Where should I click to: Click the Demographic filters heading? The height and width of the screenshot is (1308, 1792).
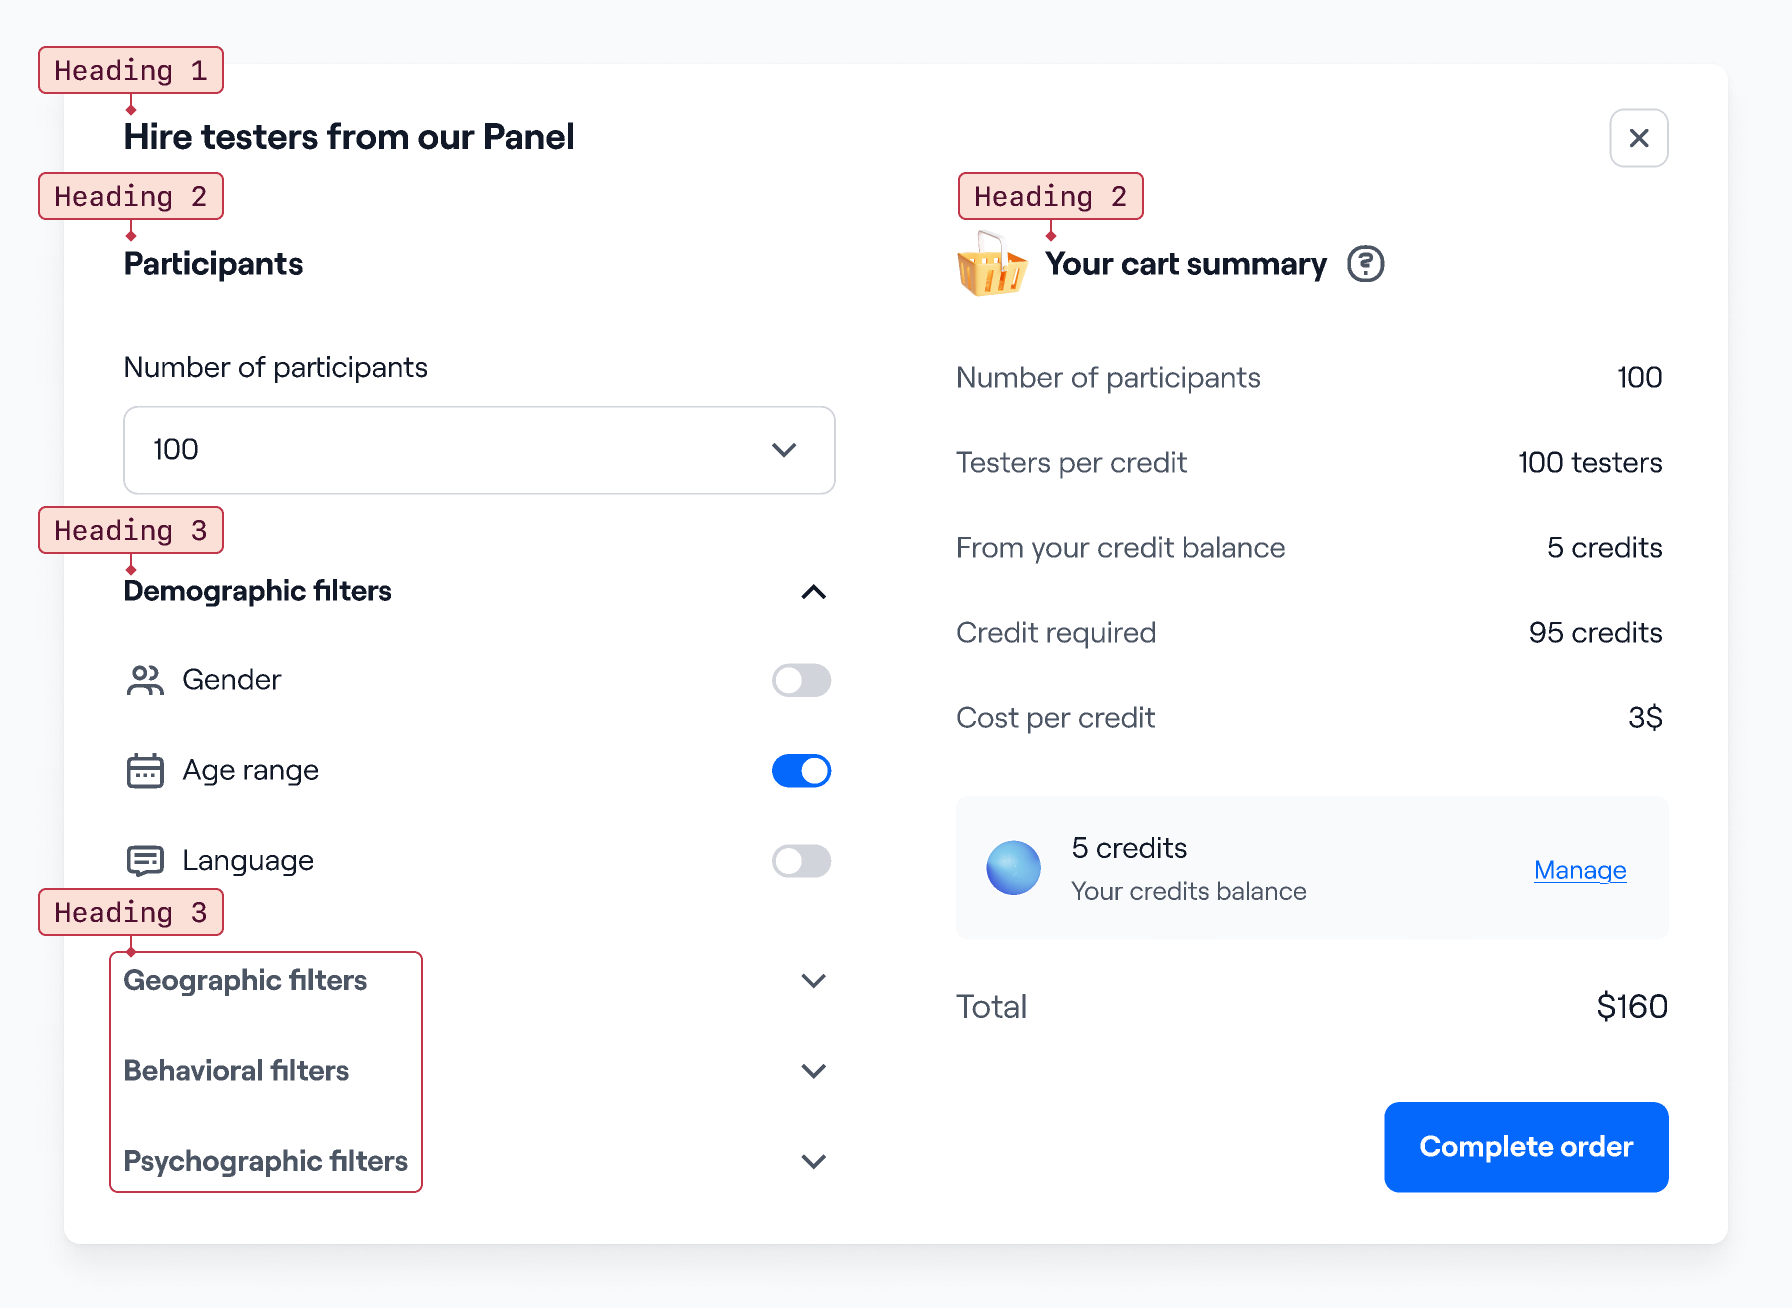click(257, 591)
